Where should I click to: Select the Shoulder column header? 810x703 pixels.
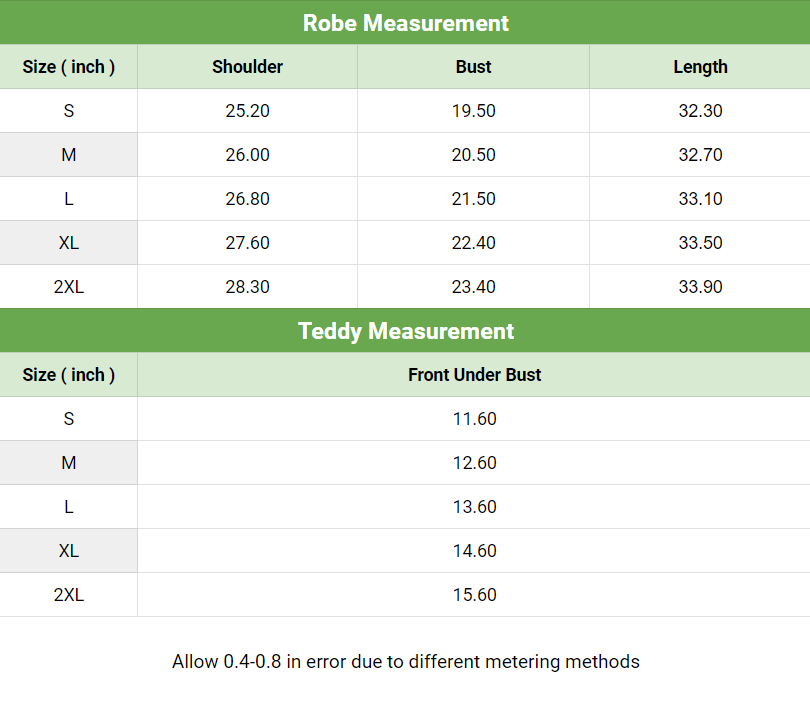click(247, 67)
